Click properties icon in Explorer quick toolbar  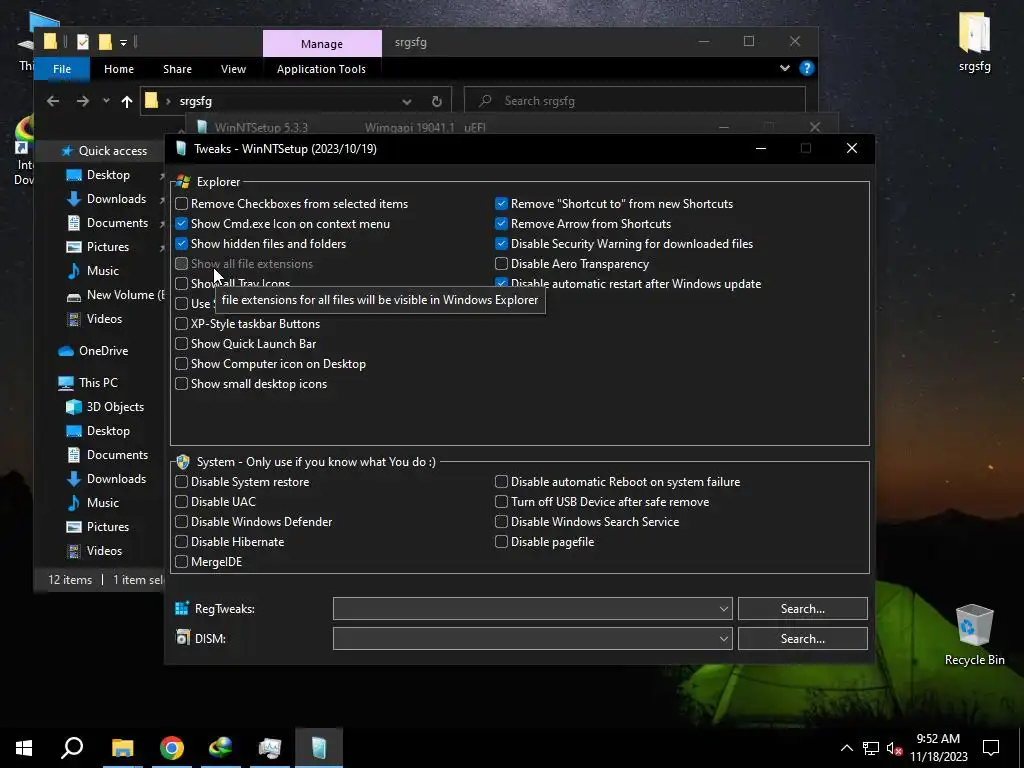83,42
